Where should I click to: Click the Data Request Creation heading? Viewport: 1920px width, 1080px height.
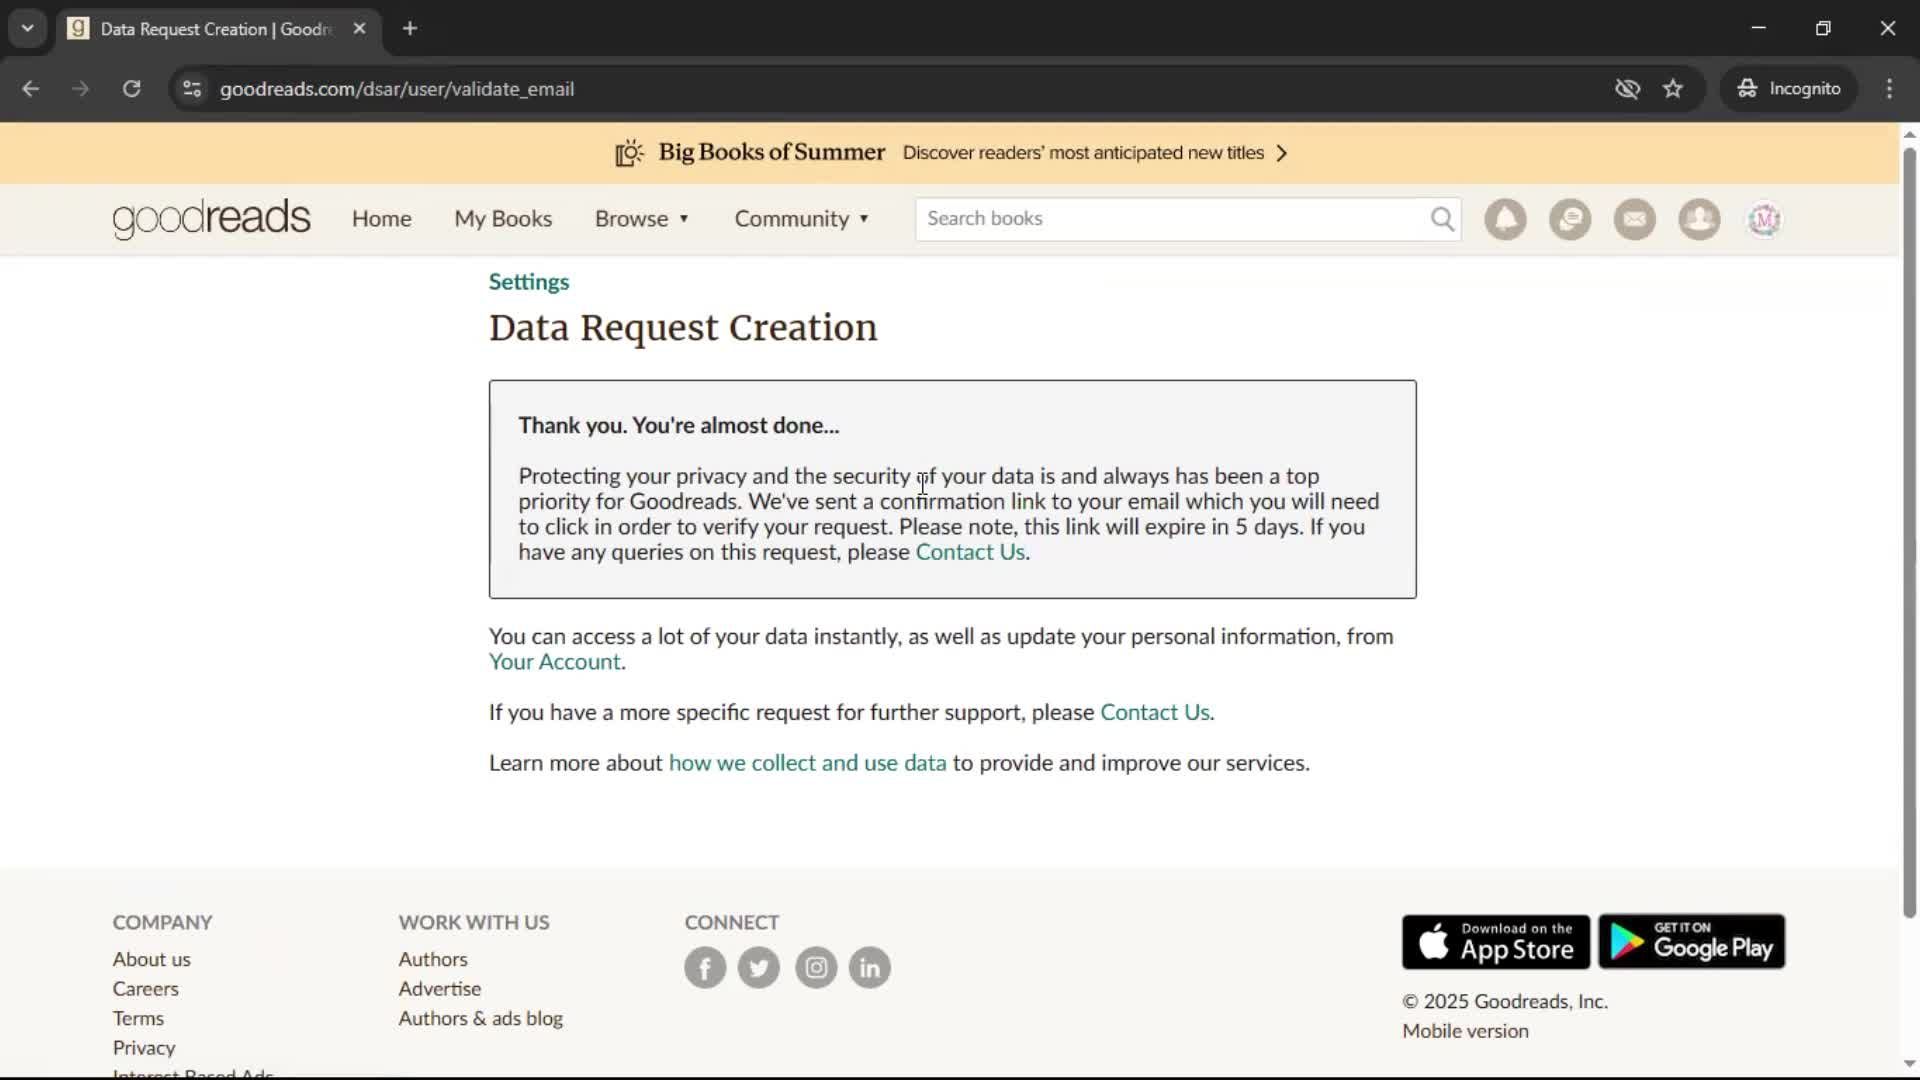pos(683,328)
